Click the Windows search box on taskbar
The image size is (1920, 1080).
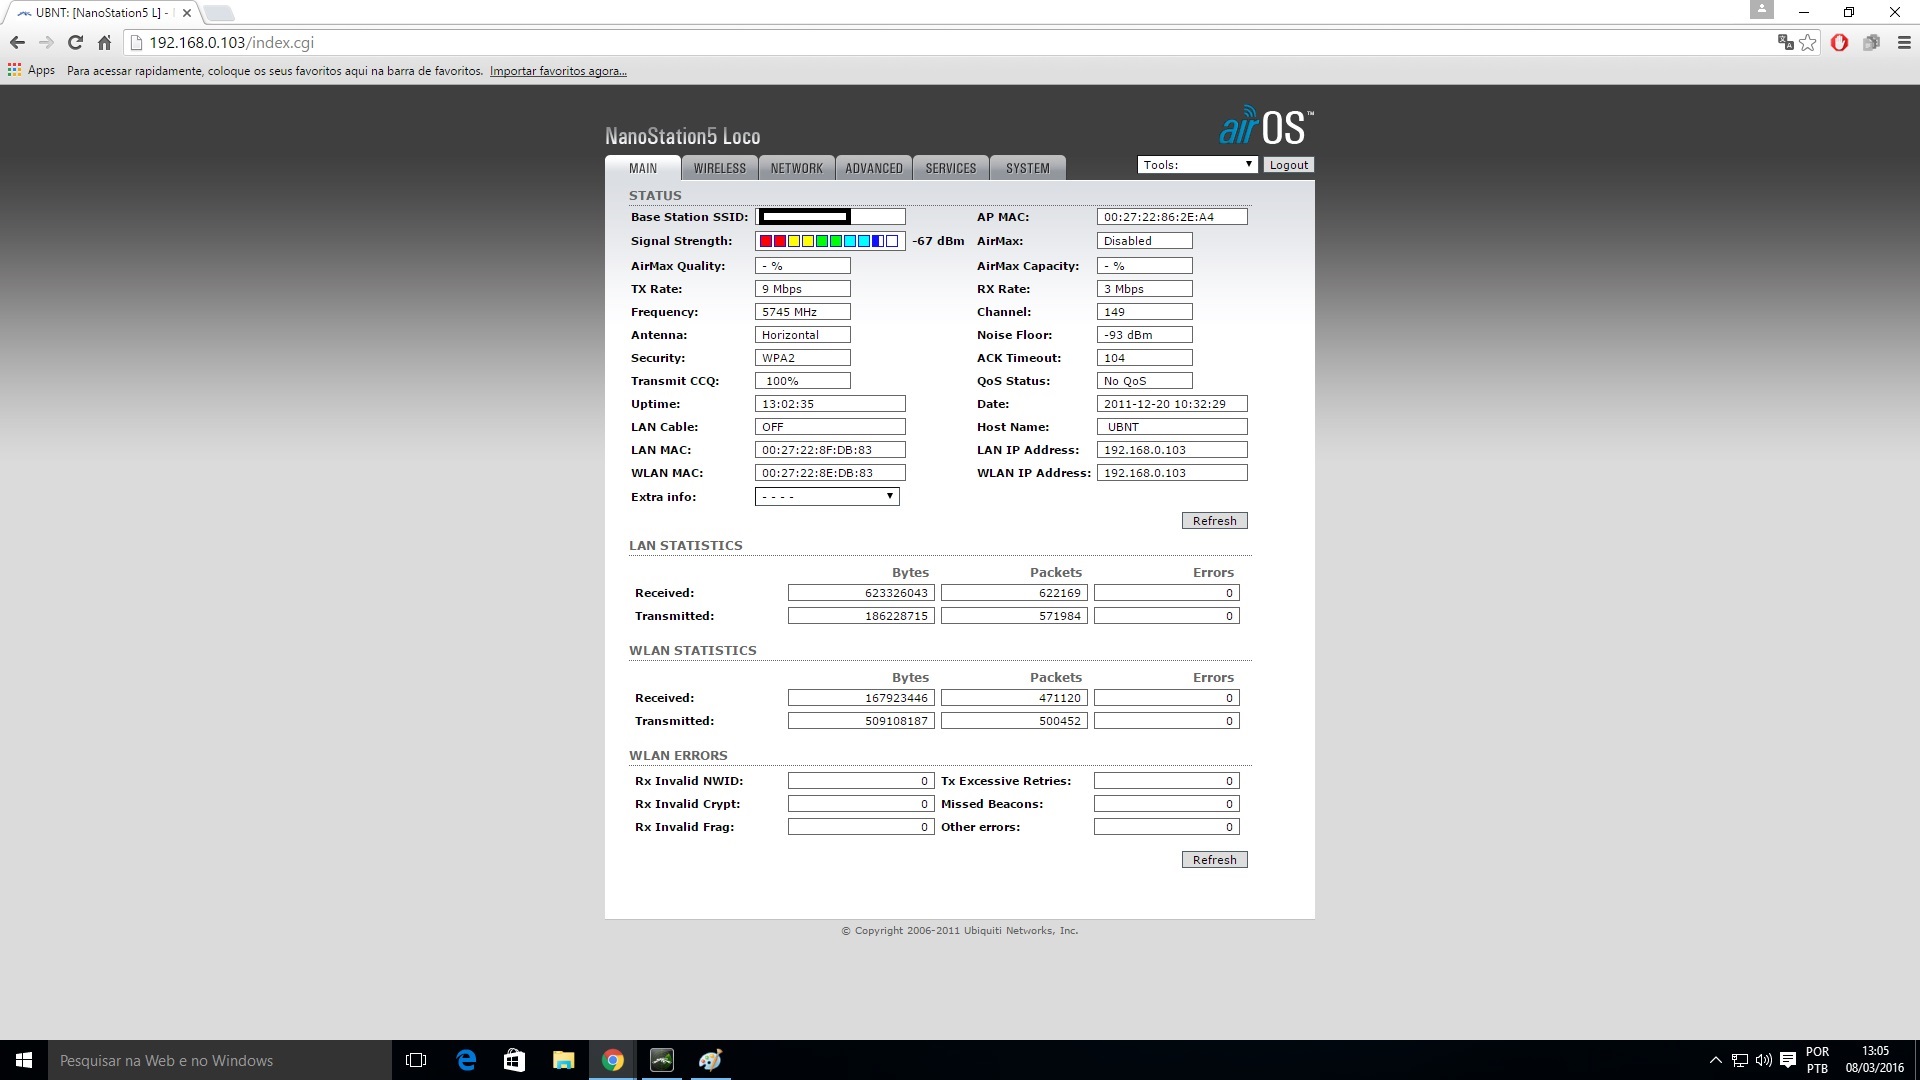coord(220,1060)
